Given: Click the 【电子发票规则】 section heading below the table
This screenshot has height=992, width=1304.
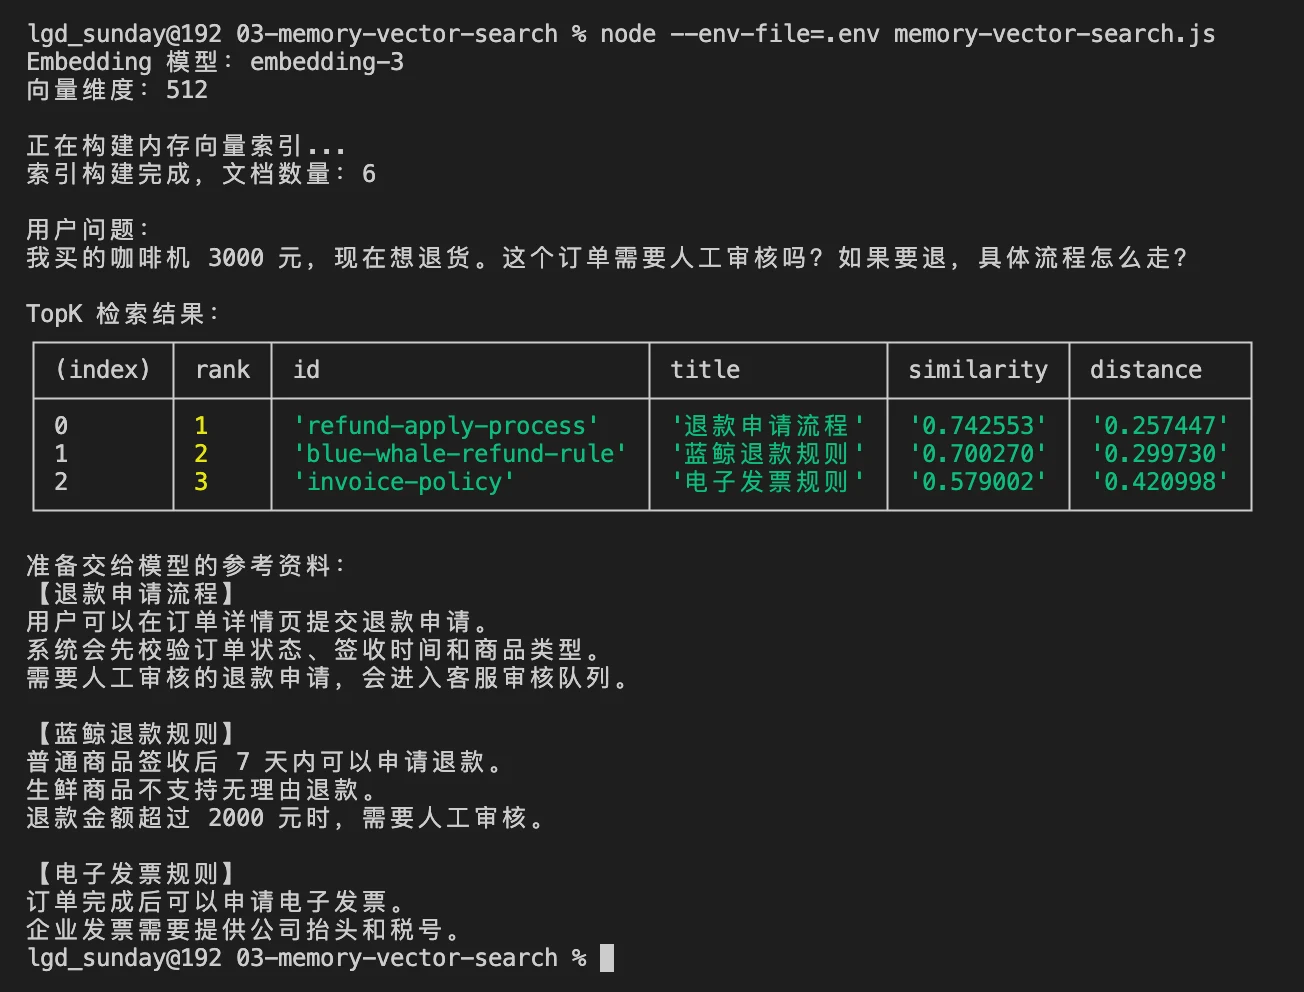Looking at the screenshot, I should coord(137,874).
